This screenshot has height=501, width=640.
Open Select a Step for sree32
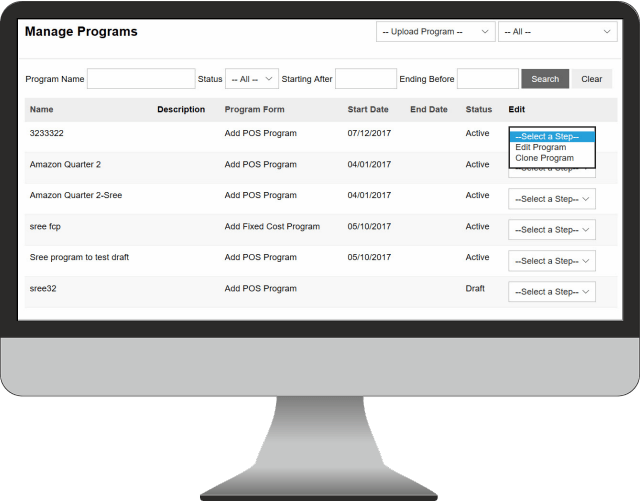(552, 292)
